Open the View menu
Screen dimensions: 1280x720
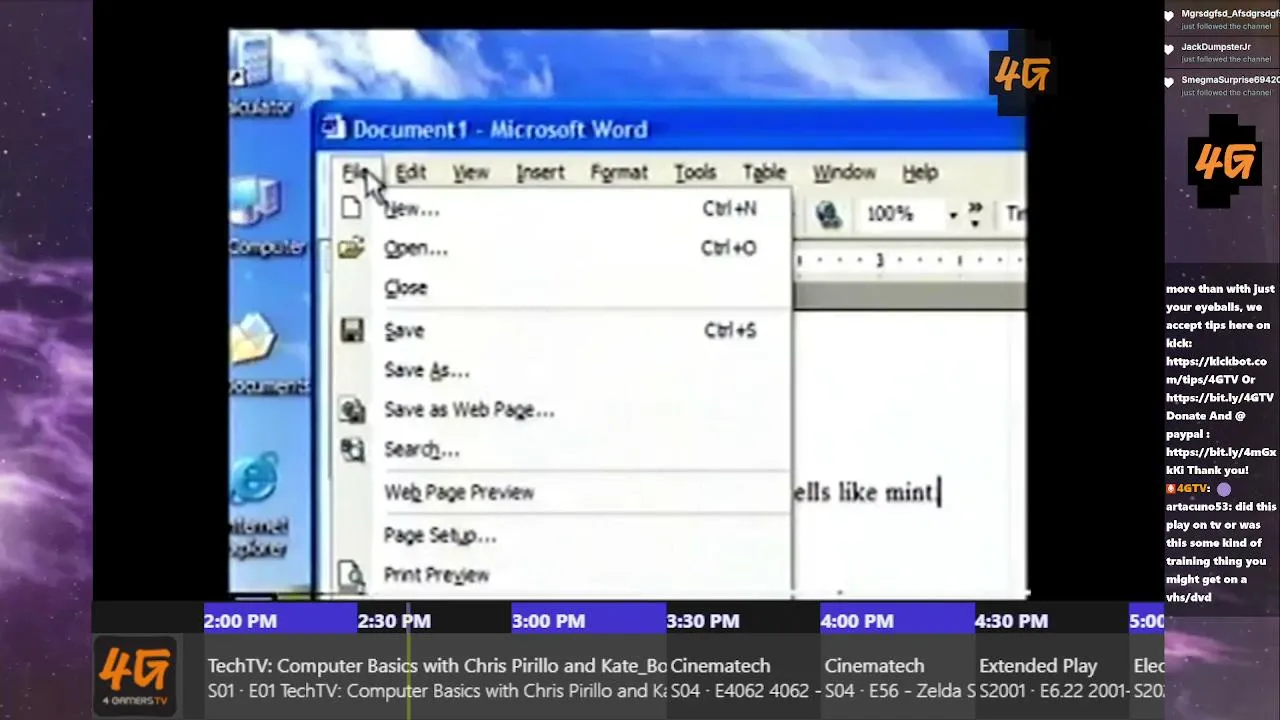470,173
